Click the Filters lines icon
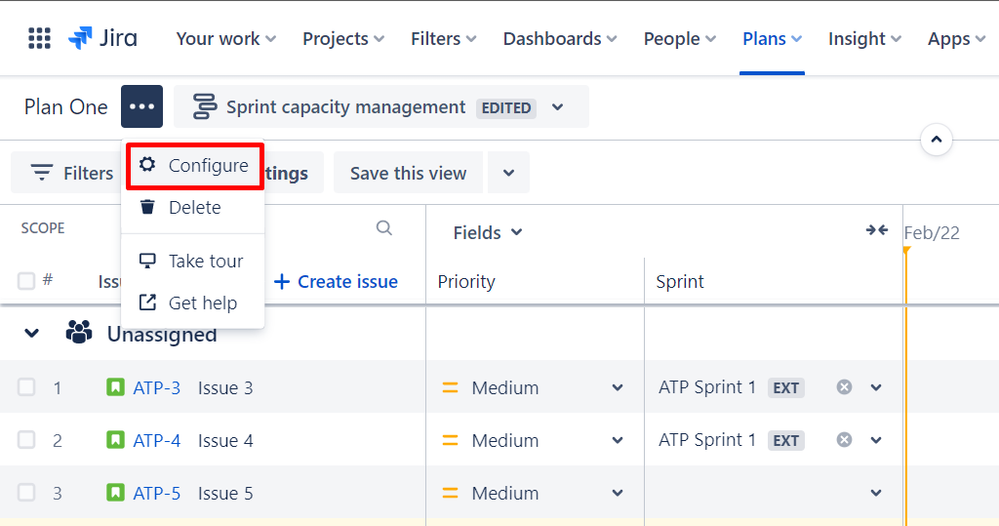 (42, 173)
